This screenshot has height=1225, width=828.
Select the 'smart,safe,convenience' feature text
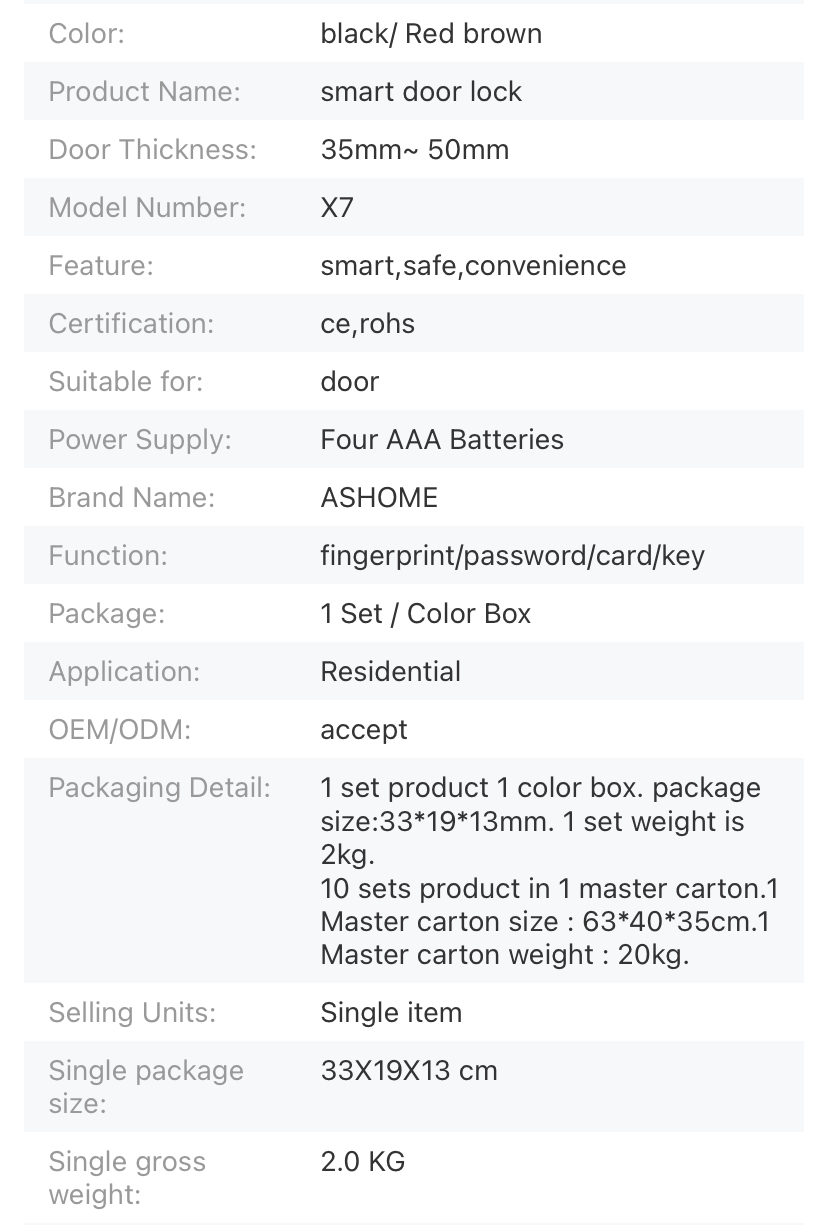tap(473, 266)
